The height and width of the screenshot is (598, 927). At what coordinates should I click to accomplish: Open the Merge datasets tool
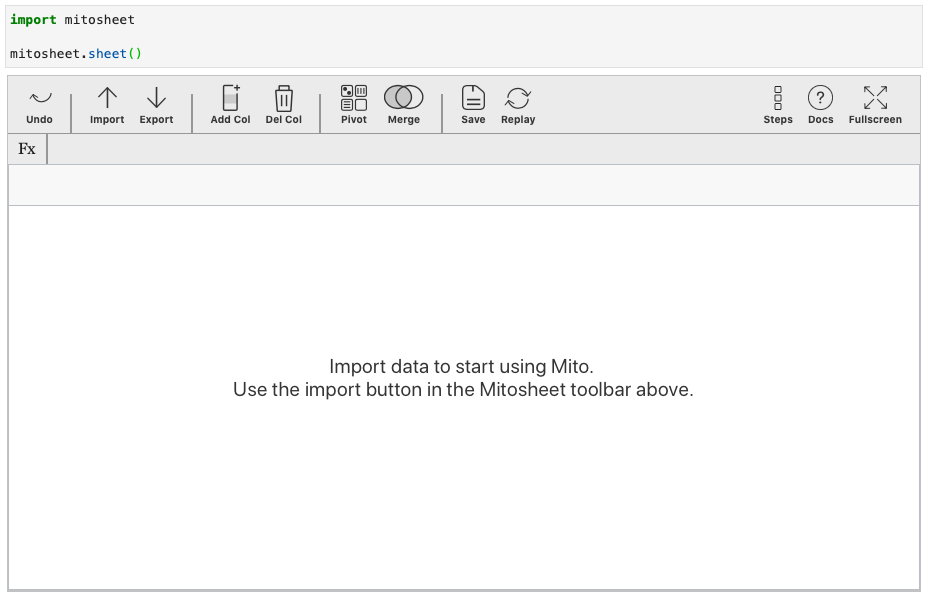click(x=404, y=105)
